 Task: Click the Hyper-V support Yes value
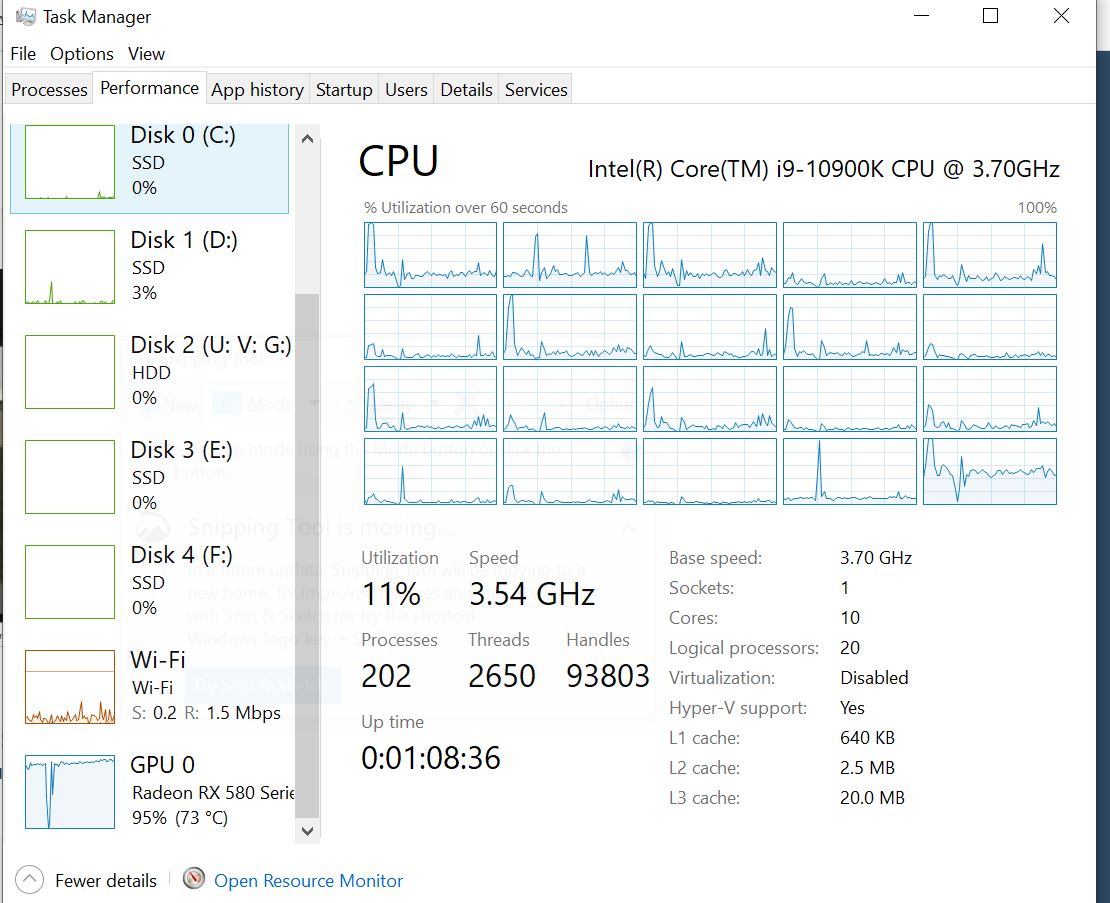852,708
